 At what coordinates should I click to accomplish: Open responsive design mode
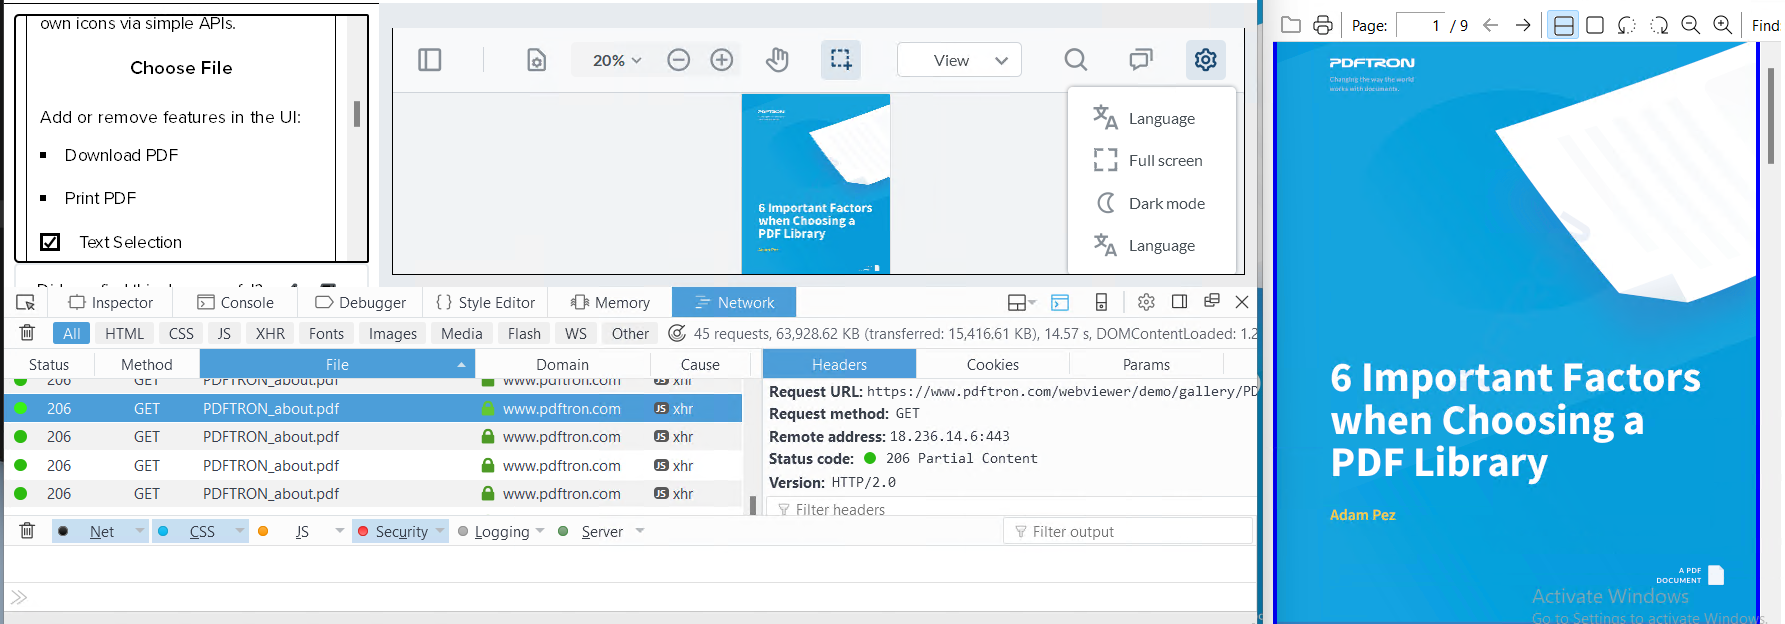pyautogui.click(x=1101, y=302)
